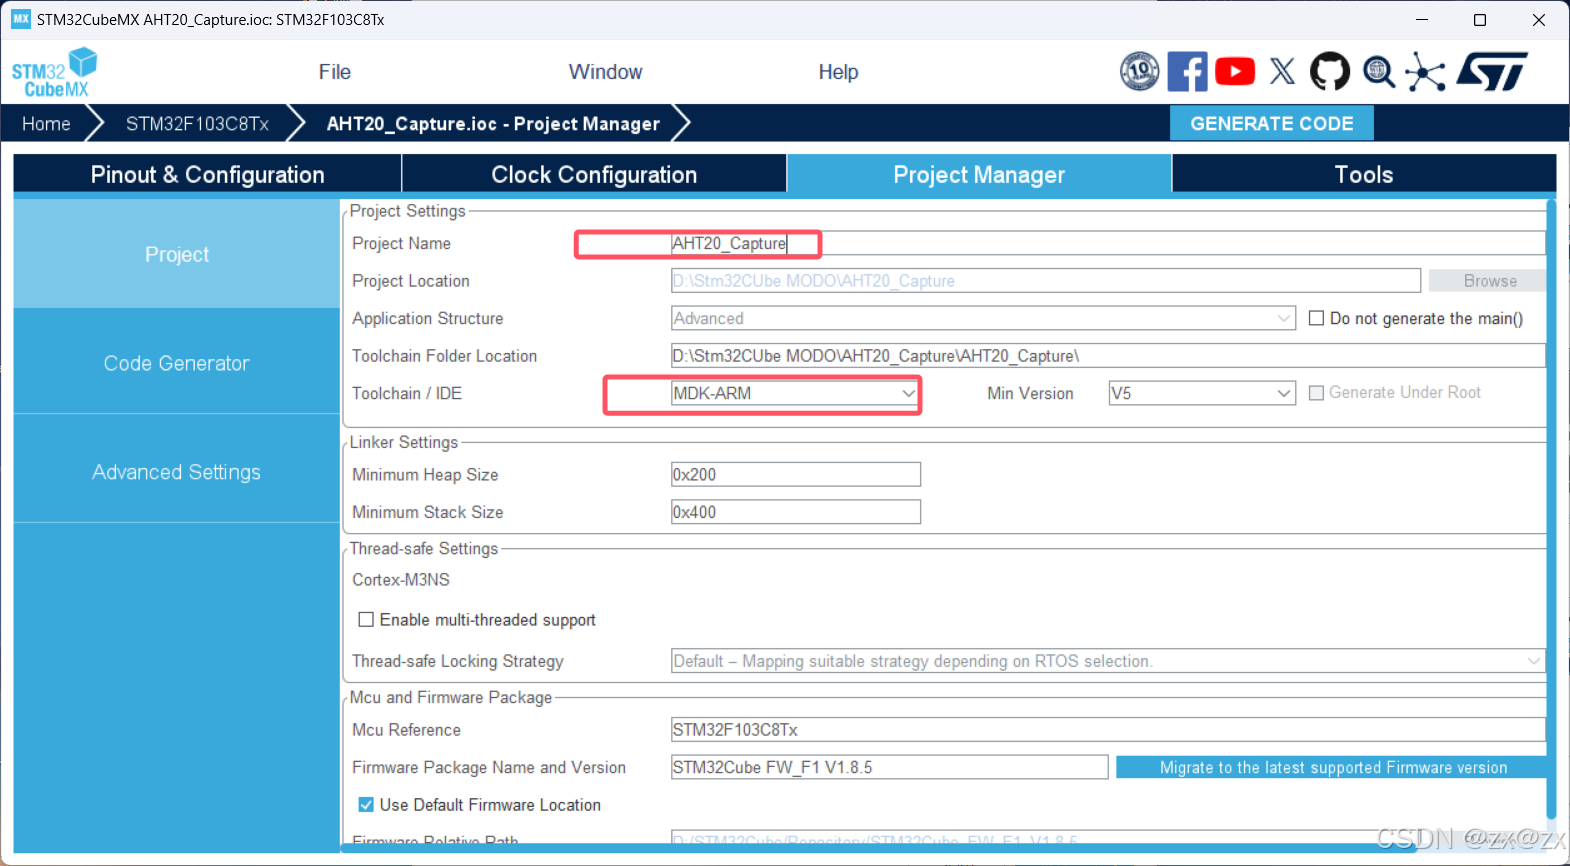Switch to Pinout & Configuration tab

(x=207, y=174)
